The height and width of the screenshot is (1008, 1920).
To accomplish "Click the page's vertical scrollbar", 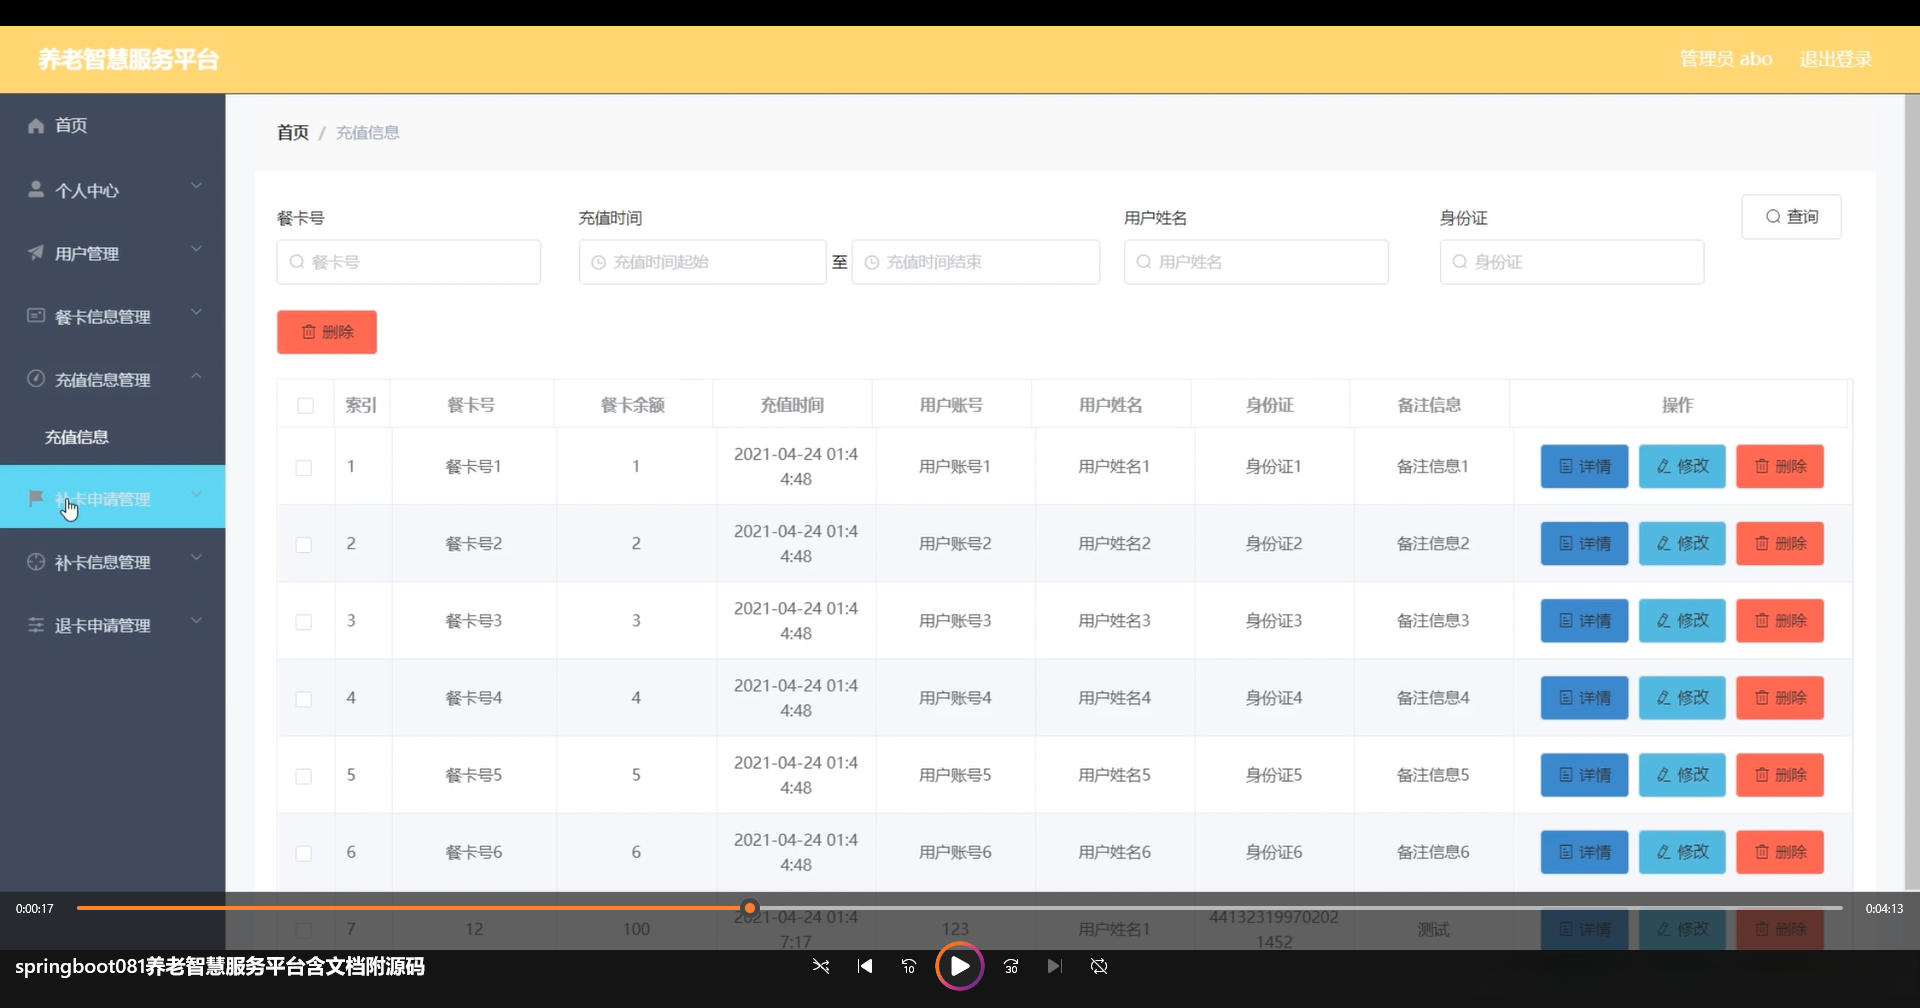I will [x=1912, y=490].
